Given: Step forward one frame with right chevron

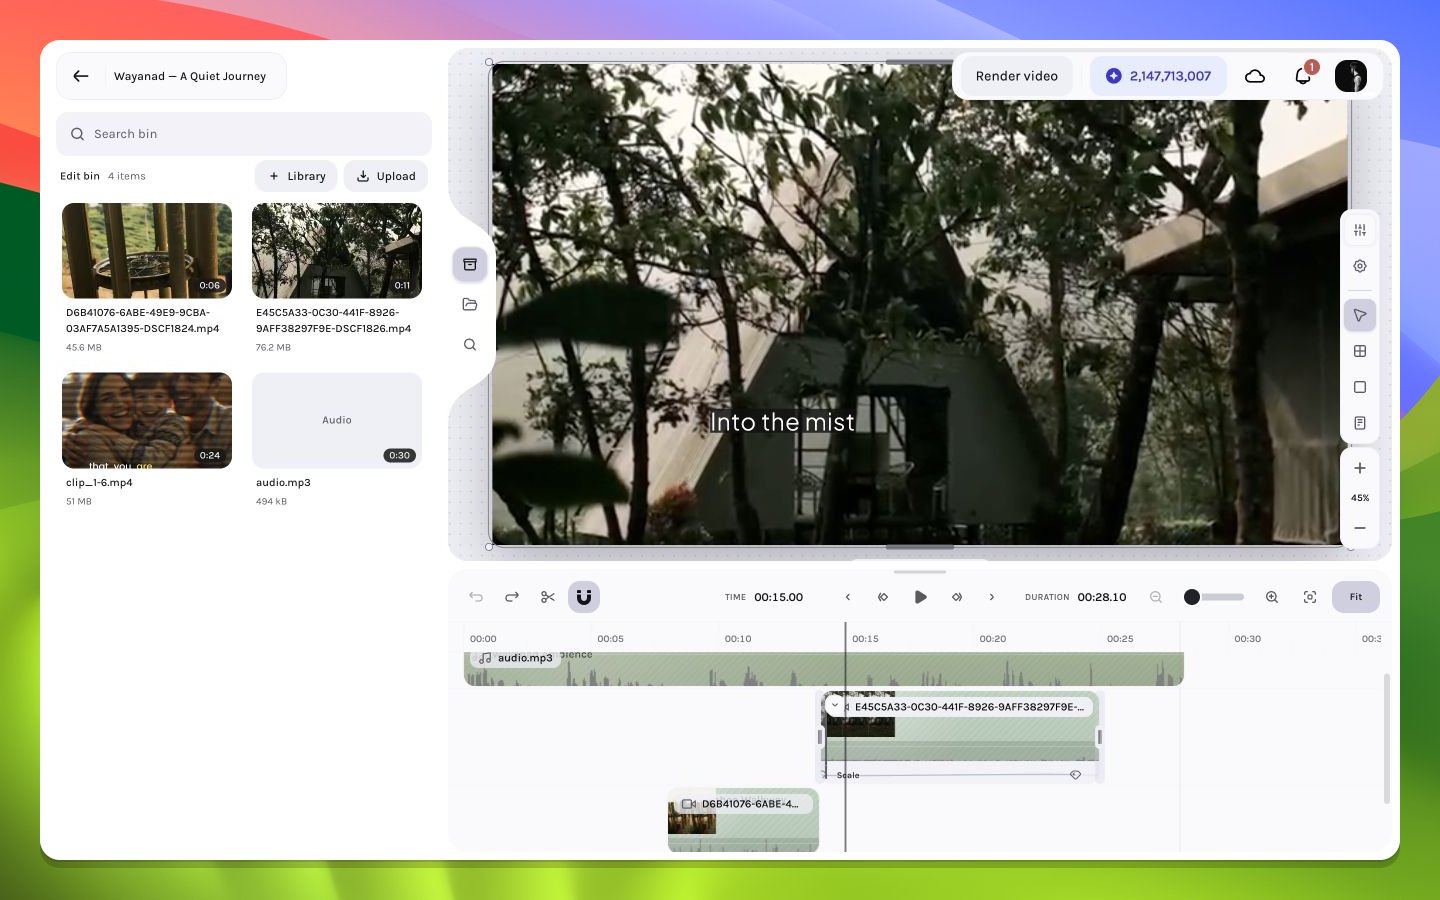Looking at the screenshot, I should point(992,597).
